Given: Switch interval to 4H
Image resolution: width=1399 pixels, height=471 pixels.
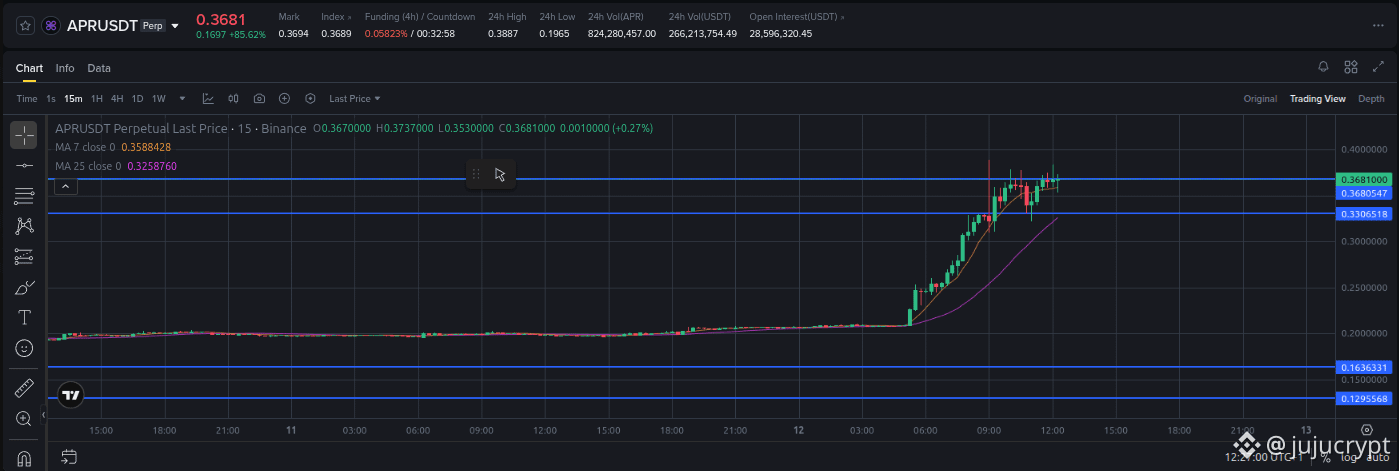Looking at the screenshot, I should [117, 98].
